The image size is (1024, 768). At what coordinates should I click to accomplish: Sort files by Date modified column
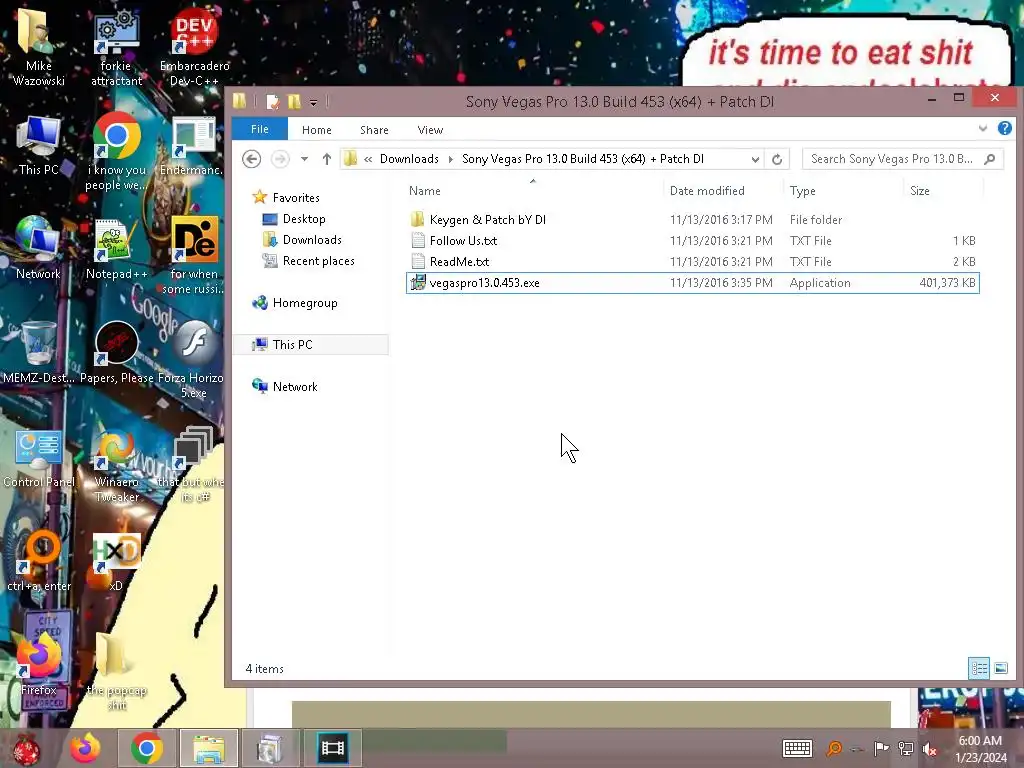[x=723, y=191]
